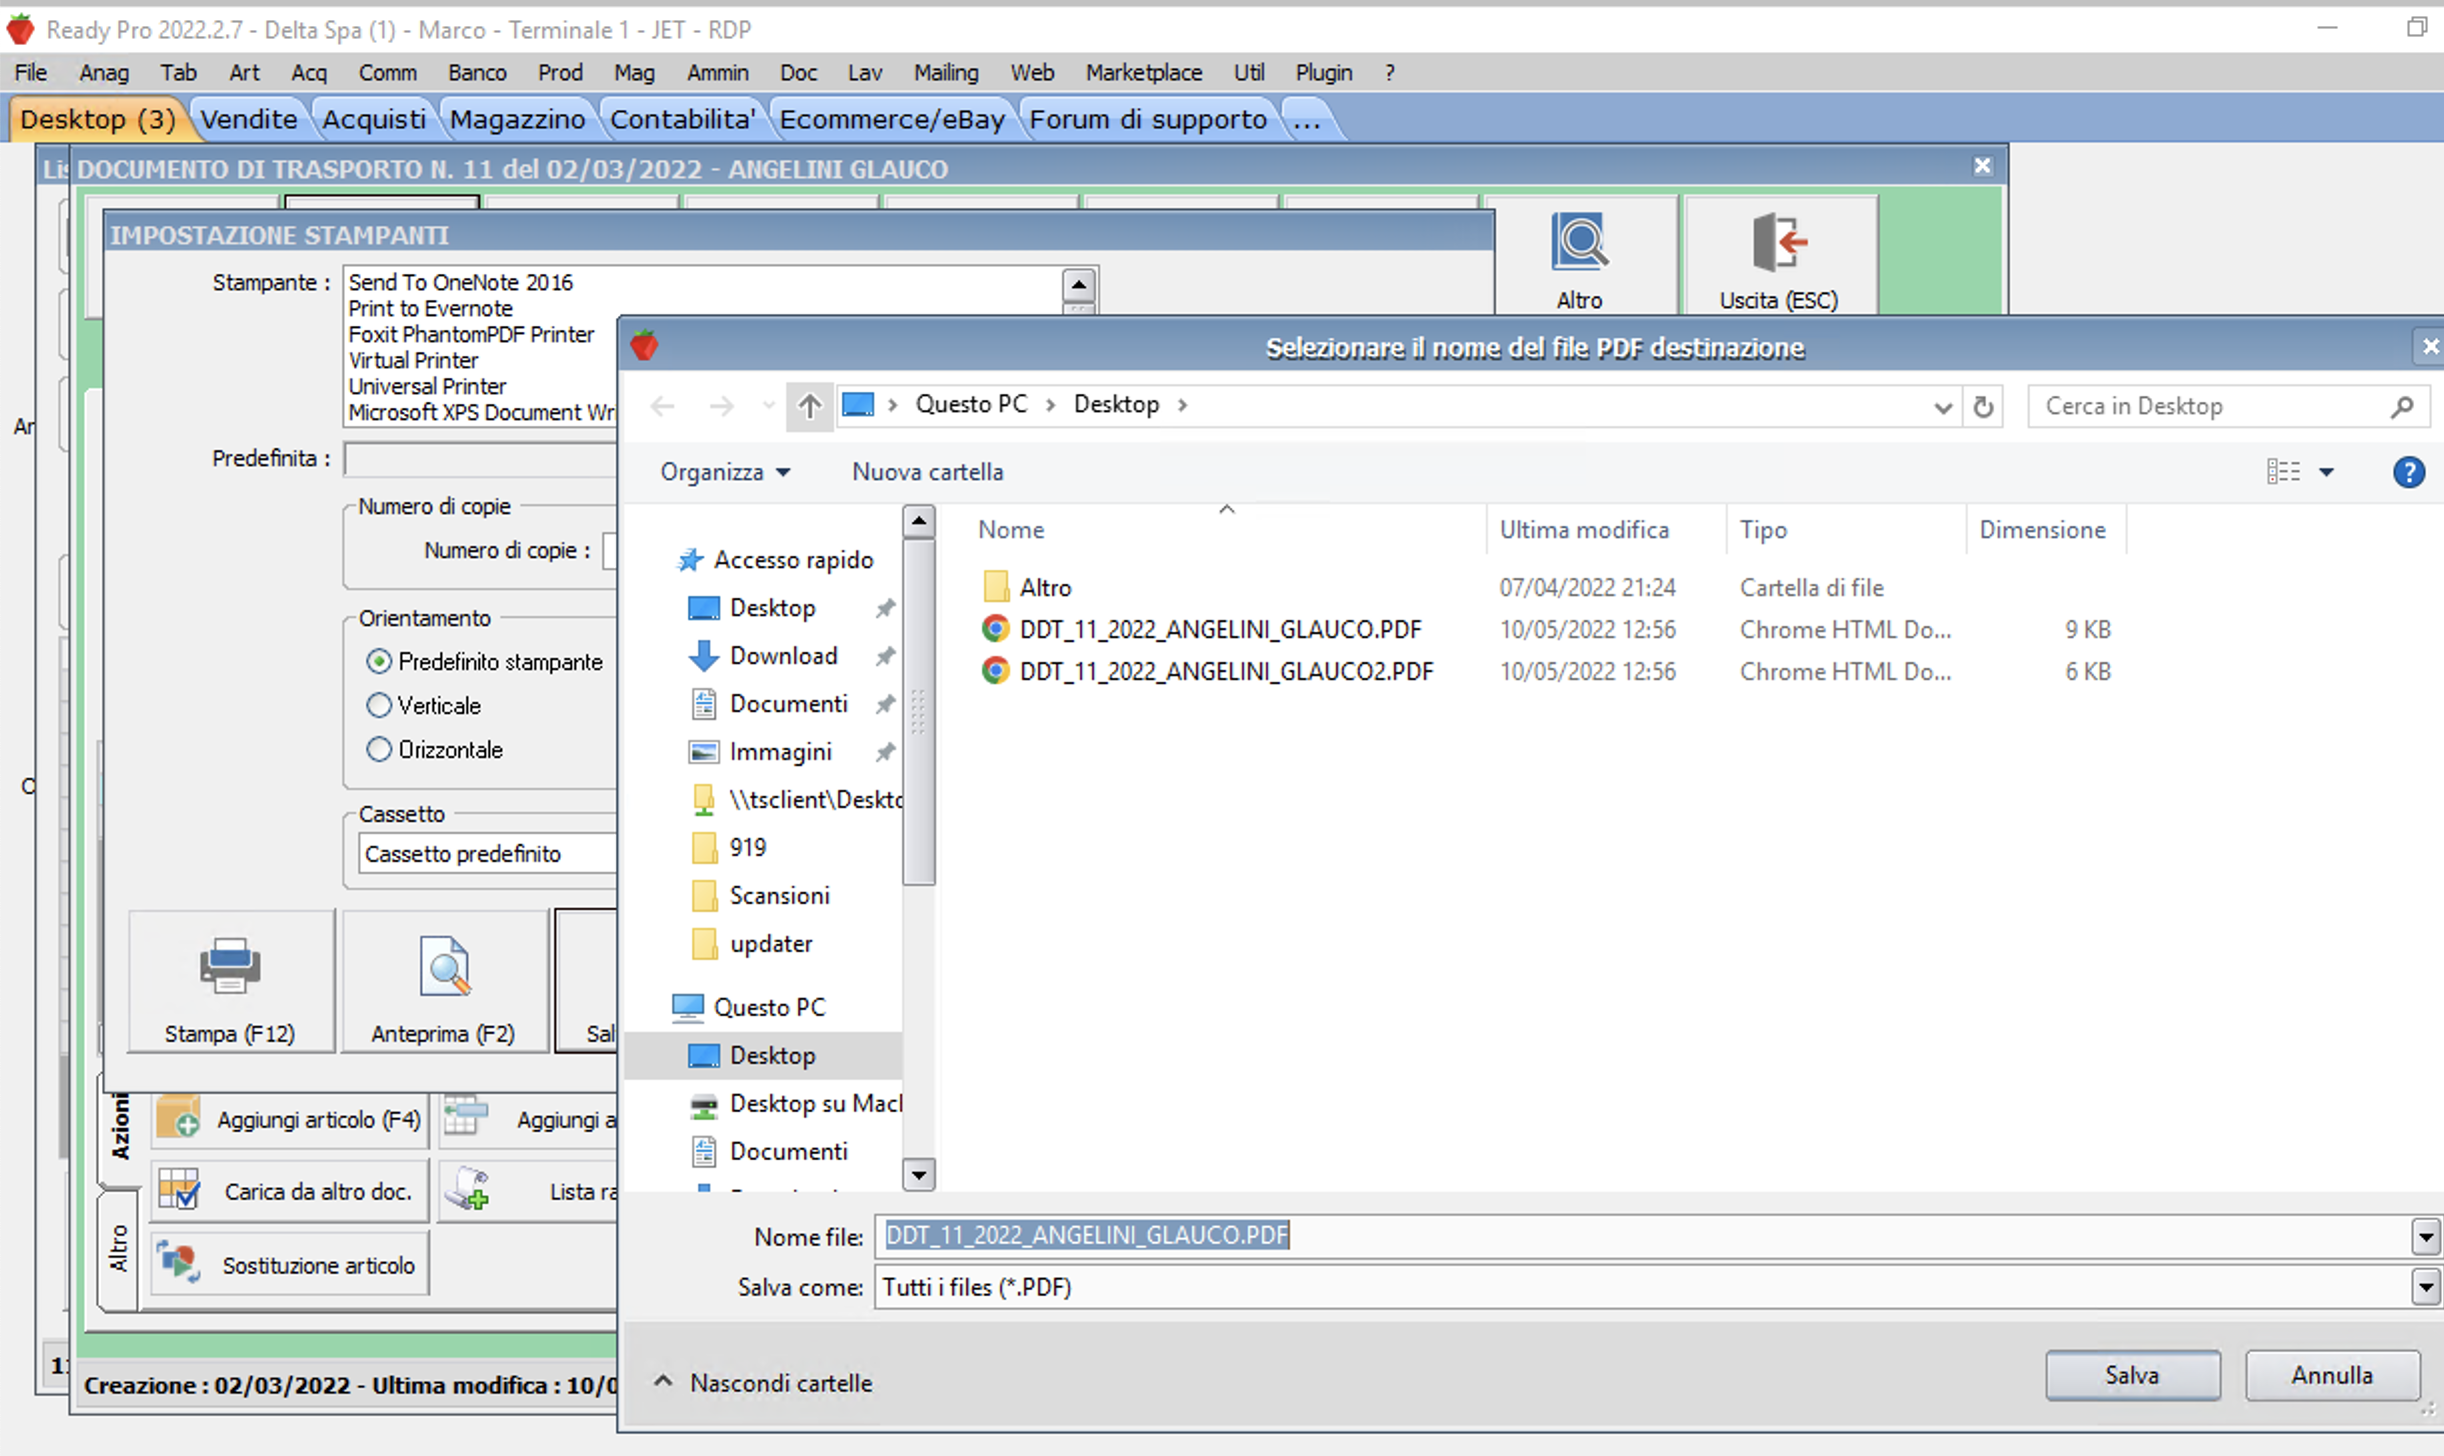The image size is (2444, 1456).
Task: Click the Annulla button
Action: tap(2332, 1375)
